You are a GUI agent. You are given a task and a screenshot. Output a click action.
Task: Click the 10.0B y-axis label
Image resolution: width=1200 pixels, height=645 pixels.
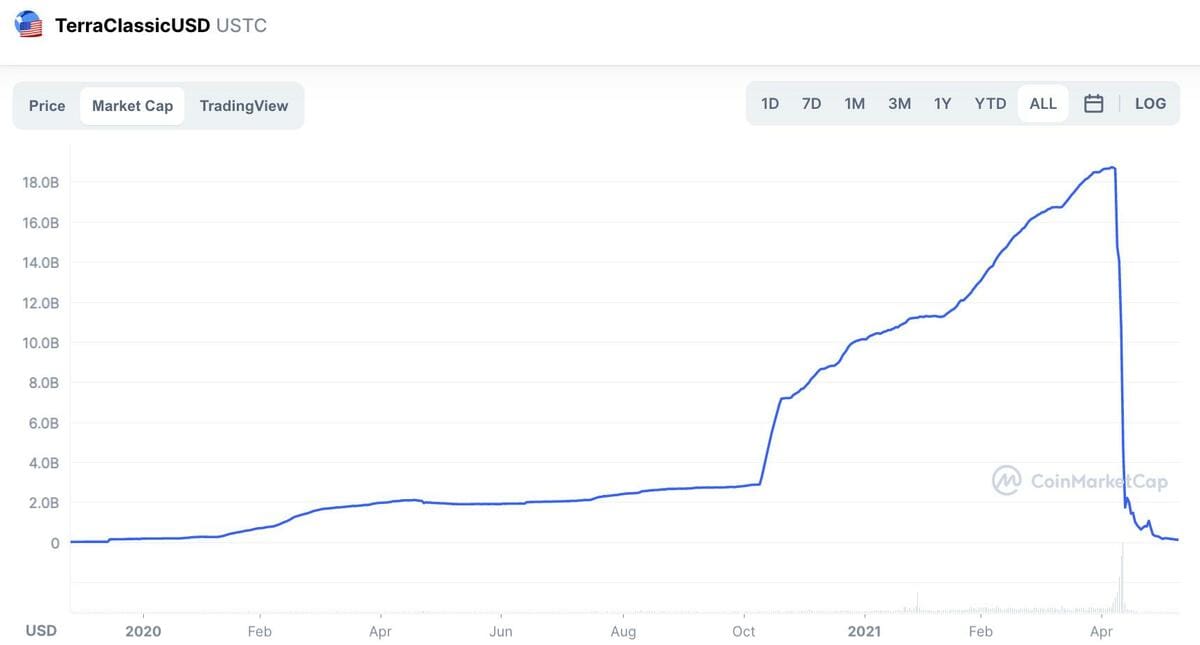click(40, 343)
